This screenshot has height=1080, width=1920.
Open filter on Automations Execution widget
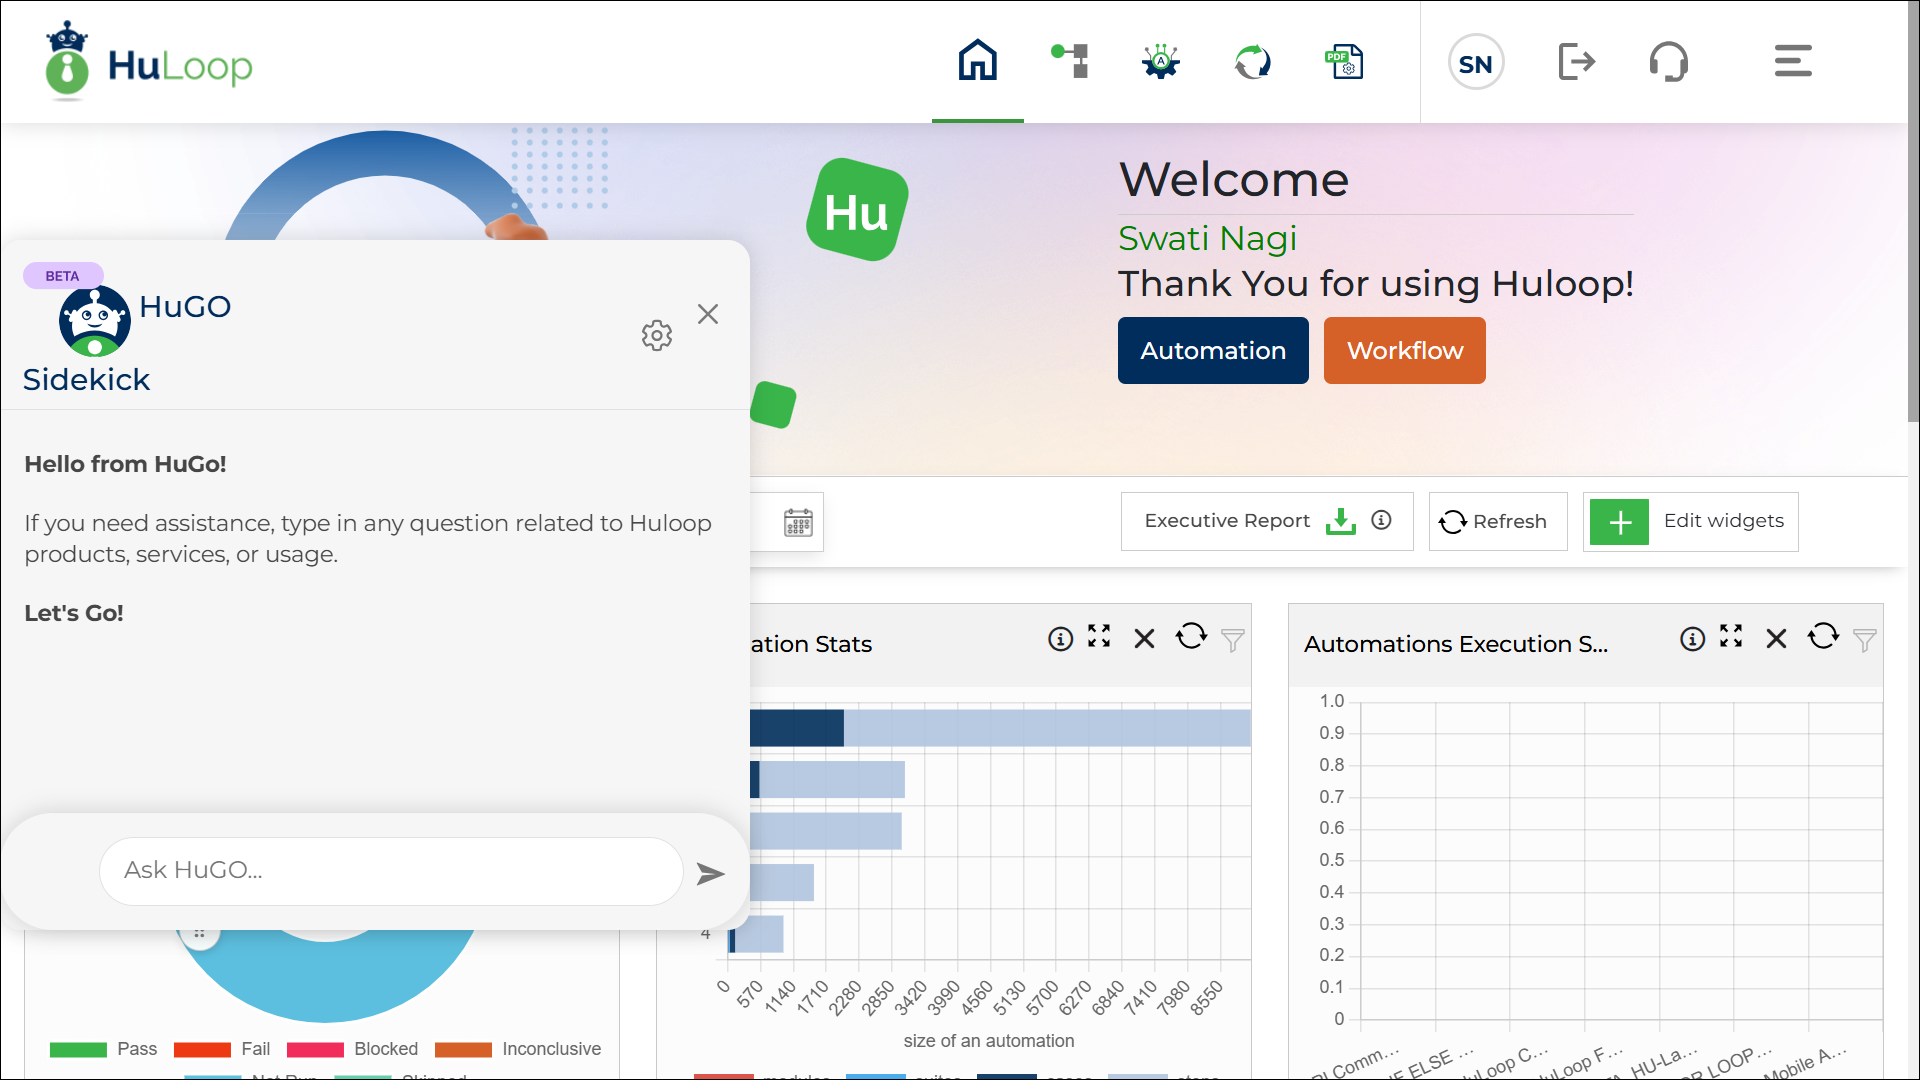point(1864,640)
